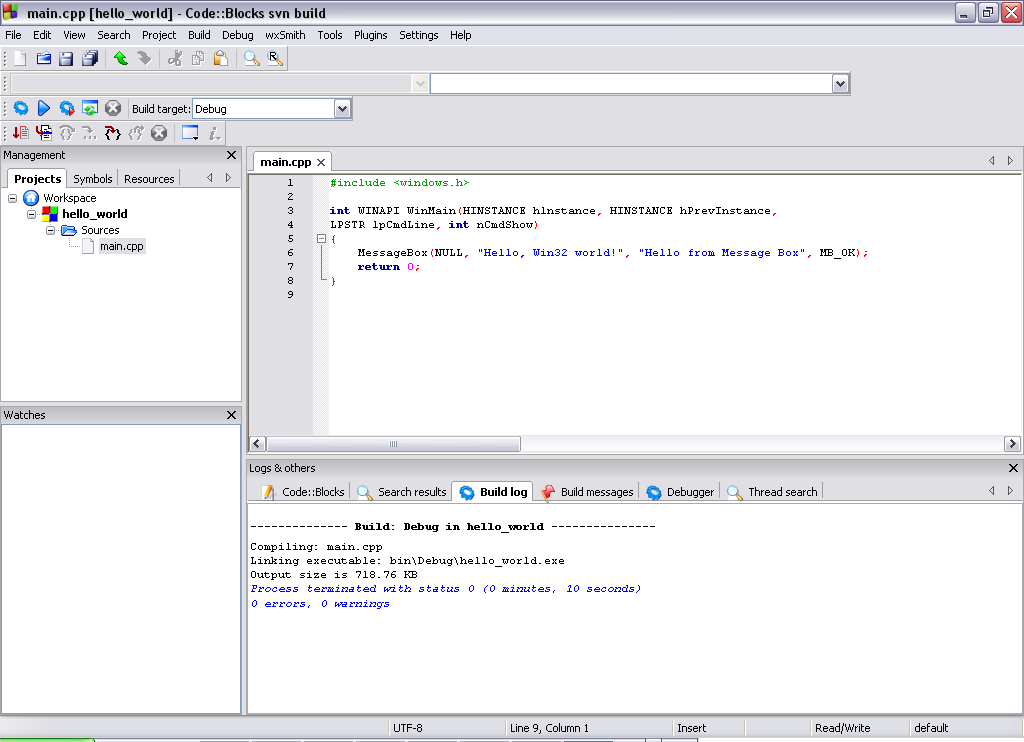Viewport: 1024px width, 742px height.
Task: Click the editor horizontal scrollbar thumb
Action: (393, 444)
